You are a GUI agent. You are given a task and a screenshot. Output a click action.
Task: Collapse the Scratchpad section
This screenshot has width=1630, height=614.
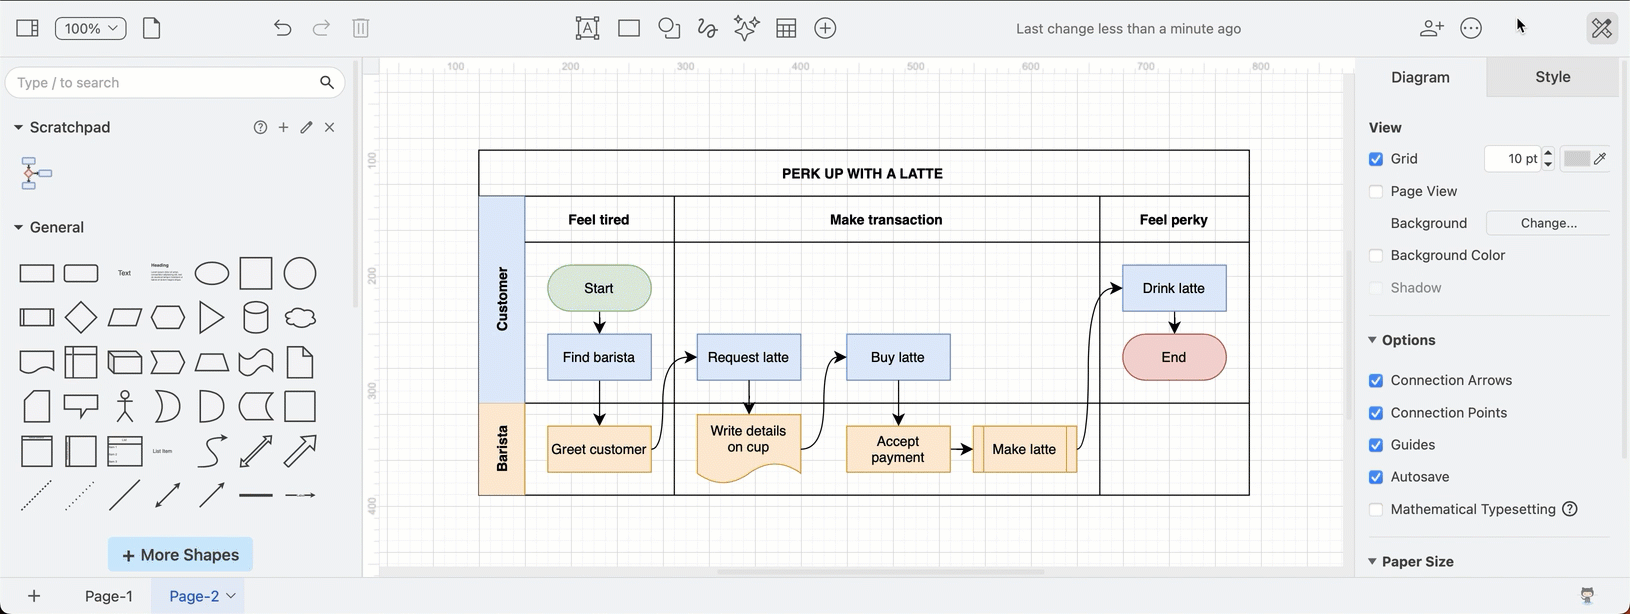pos(18,127)
